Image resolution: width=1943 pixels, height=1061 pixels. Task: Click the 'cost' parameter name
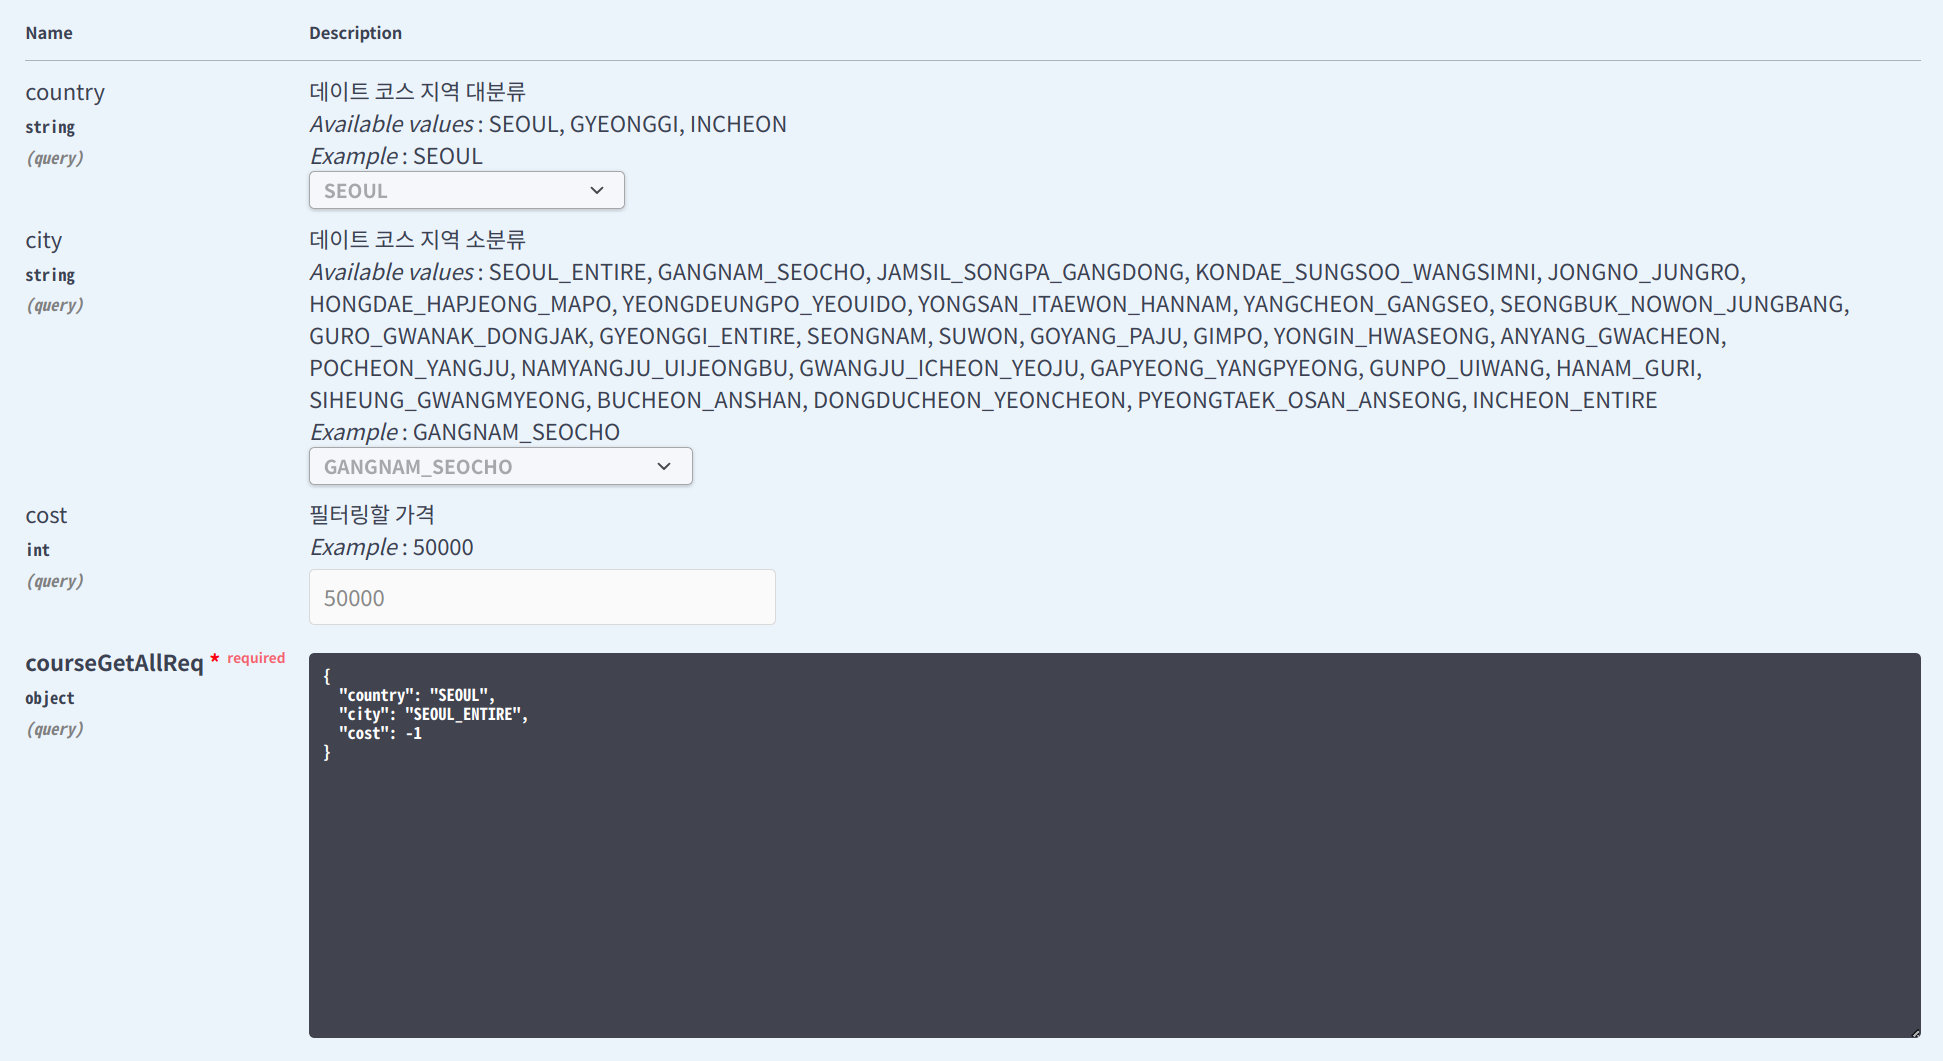point(46,516)
